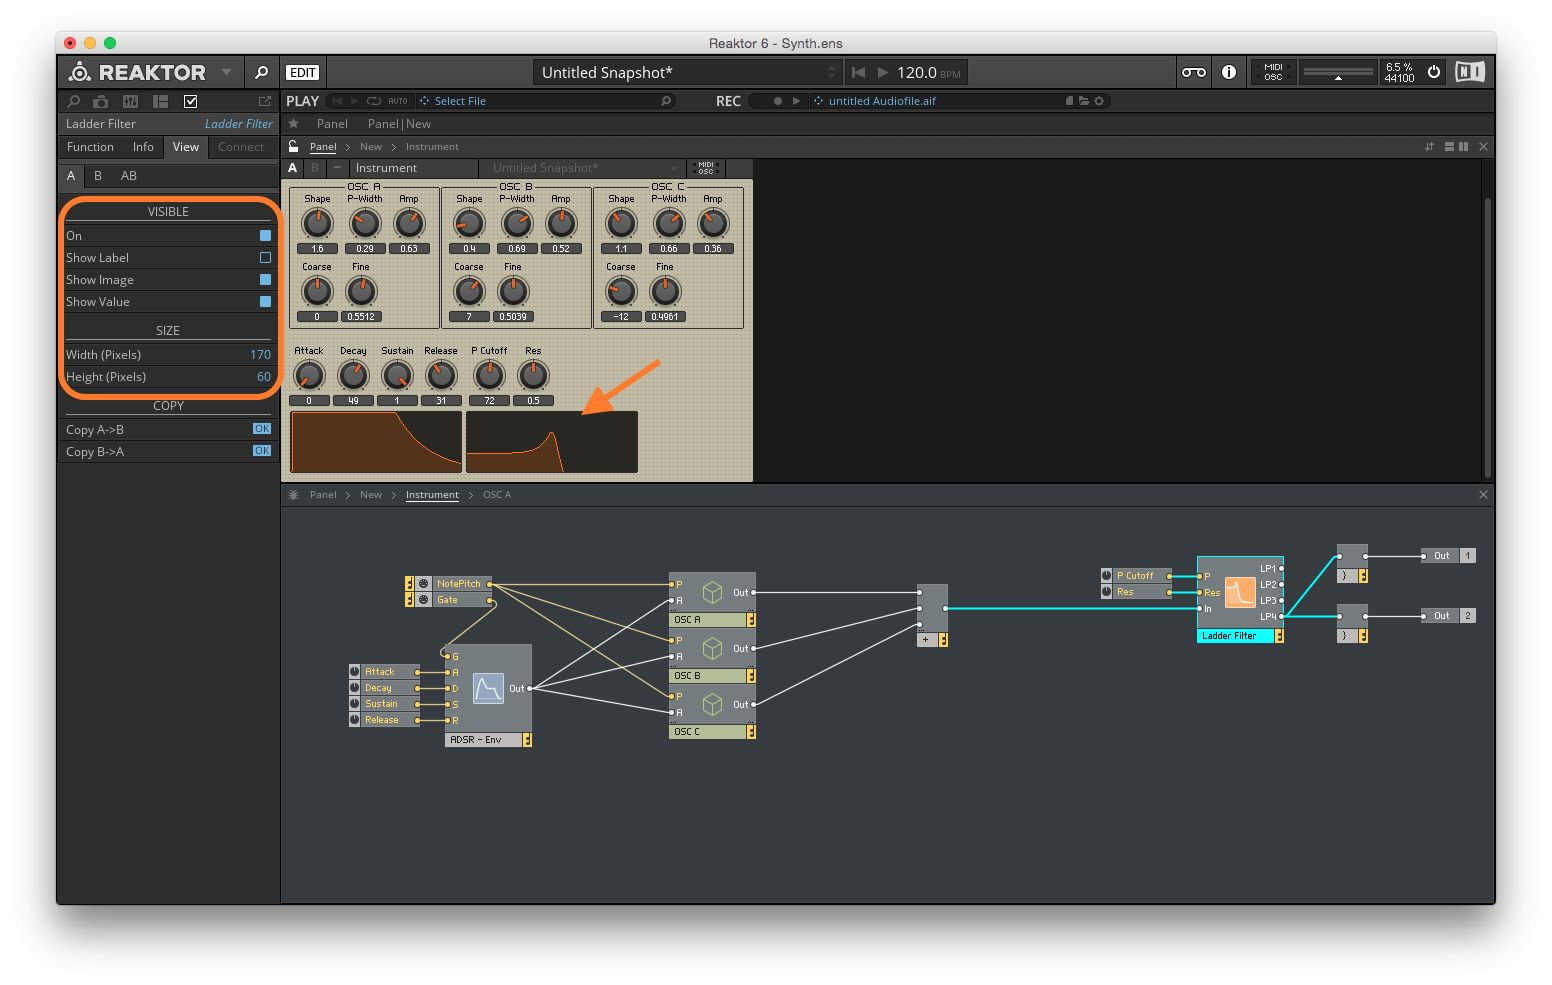Switch to the Info tab
The width and height of the screenshot is (1552, 985).
click(x=143, y=147)
